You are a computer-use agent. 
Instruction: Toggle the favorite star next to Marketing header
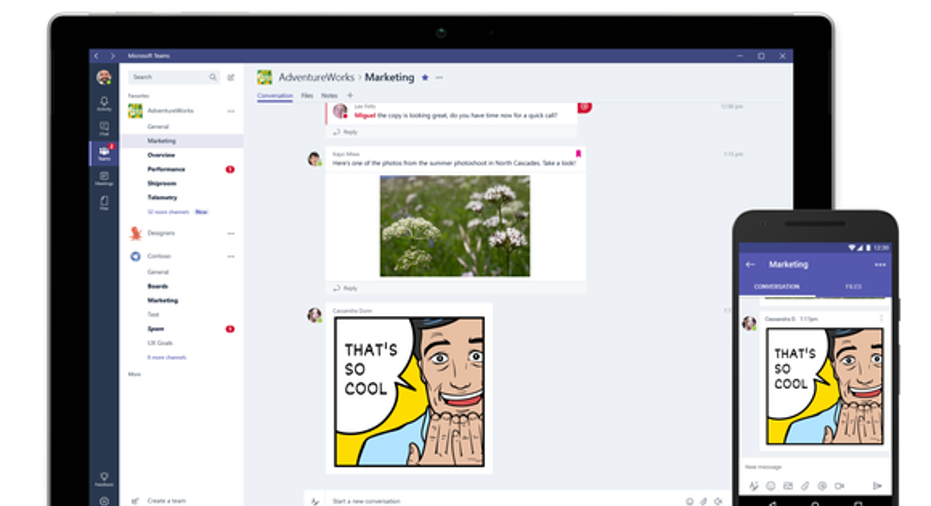(x=425, y=77)
